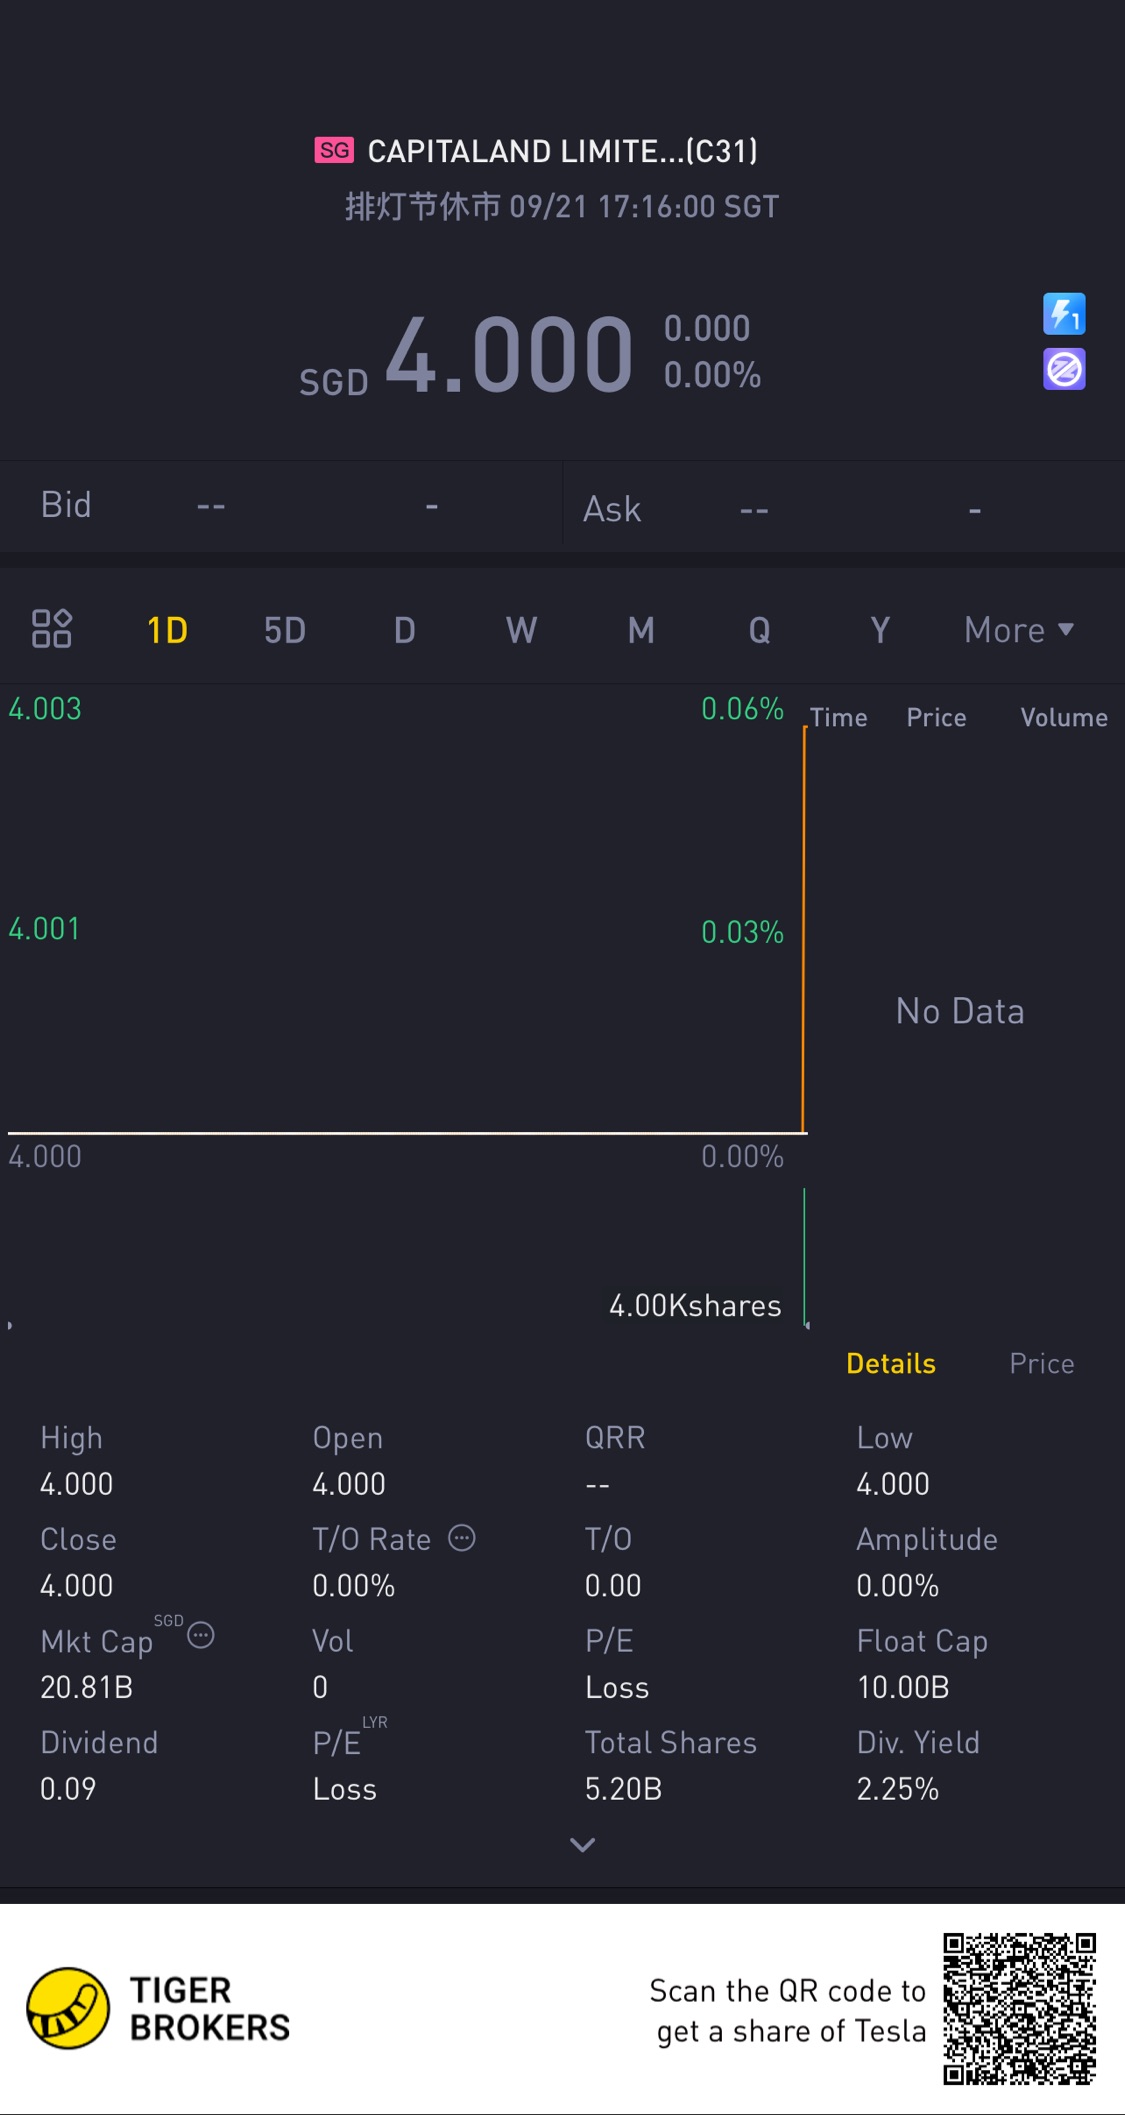1125x2115 pixels.
Task: Show the yearly Y chart
Action: click(880, 630)
